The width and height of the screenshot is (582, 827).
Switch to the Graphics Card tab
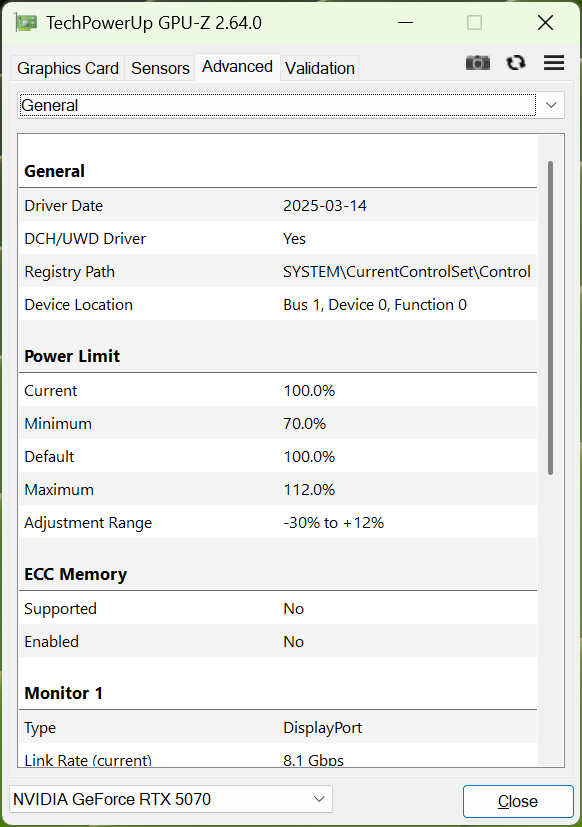(68, 68)
